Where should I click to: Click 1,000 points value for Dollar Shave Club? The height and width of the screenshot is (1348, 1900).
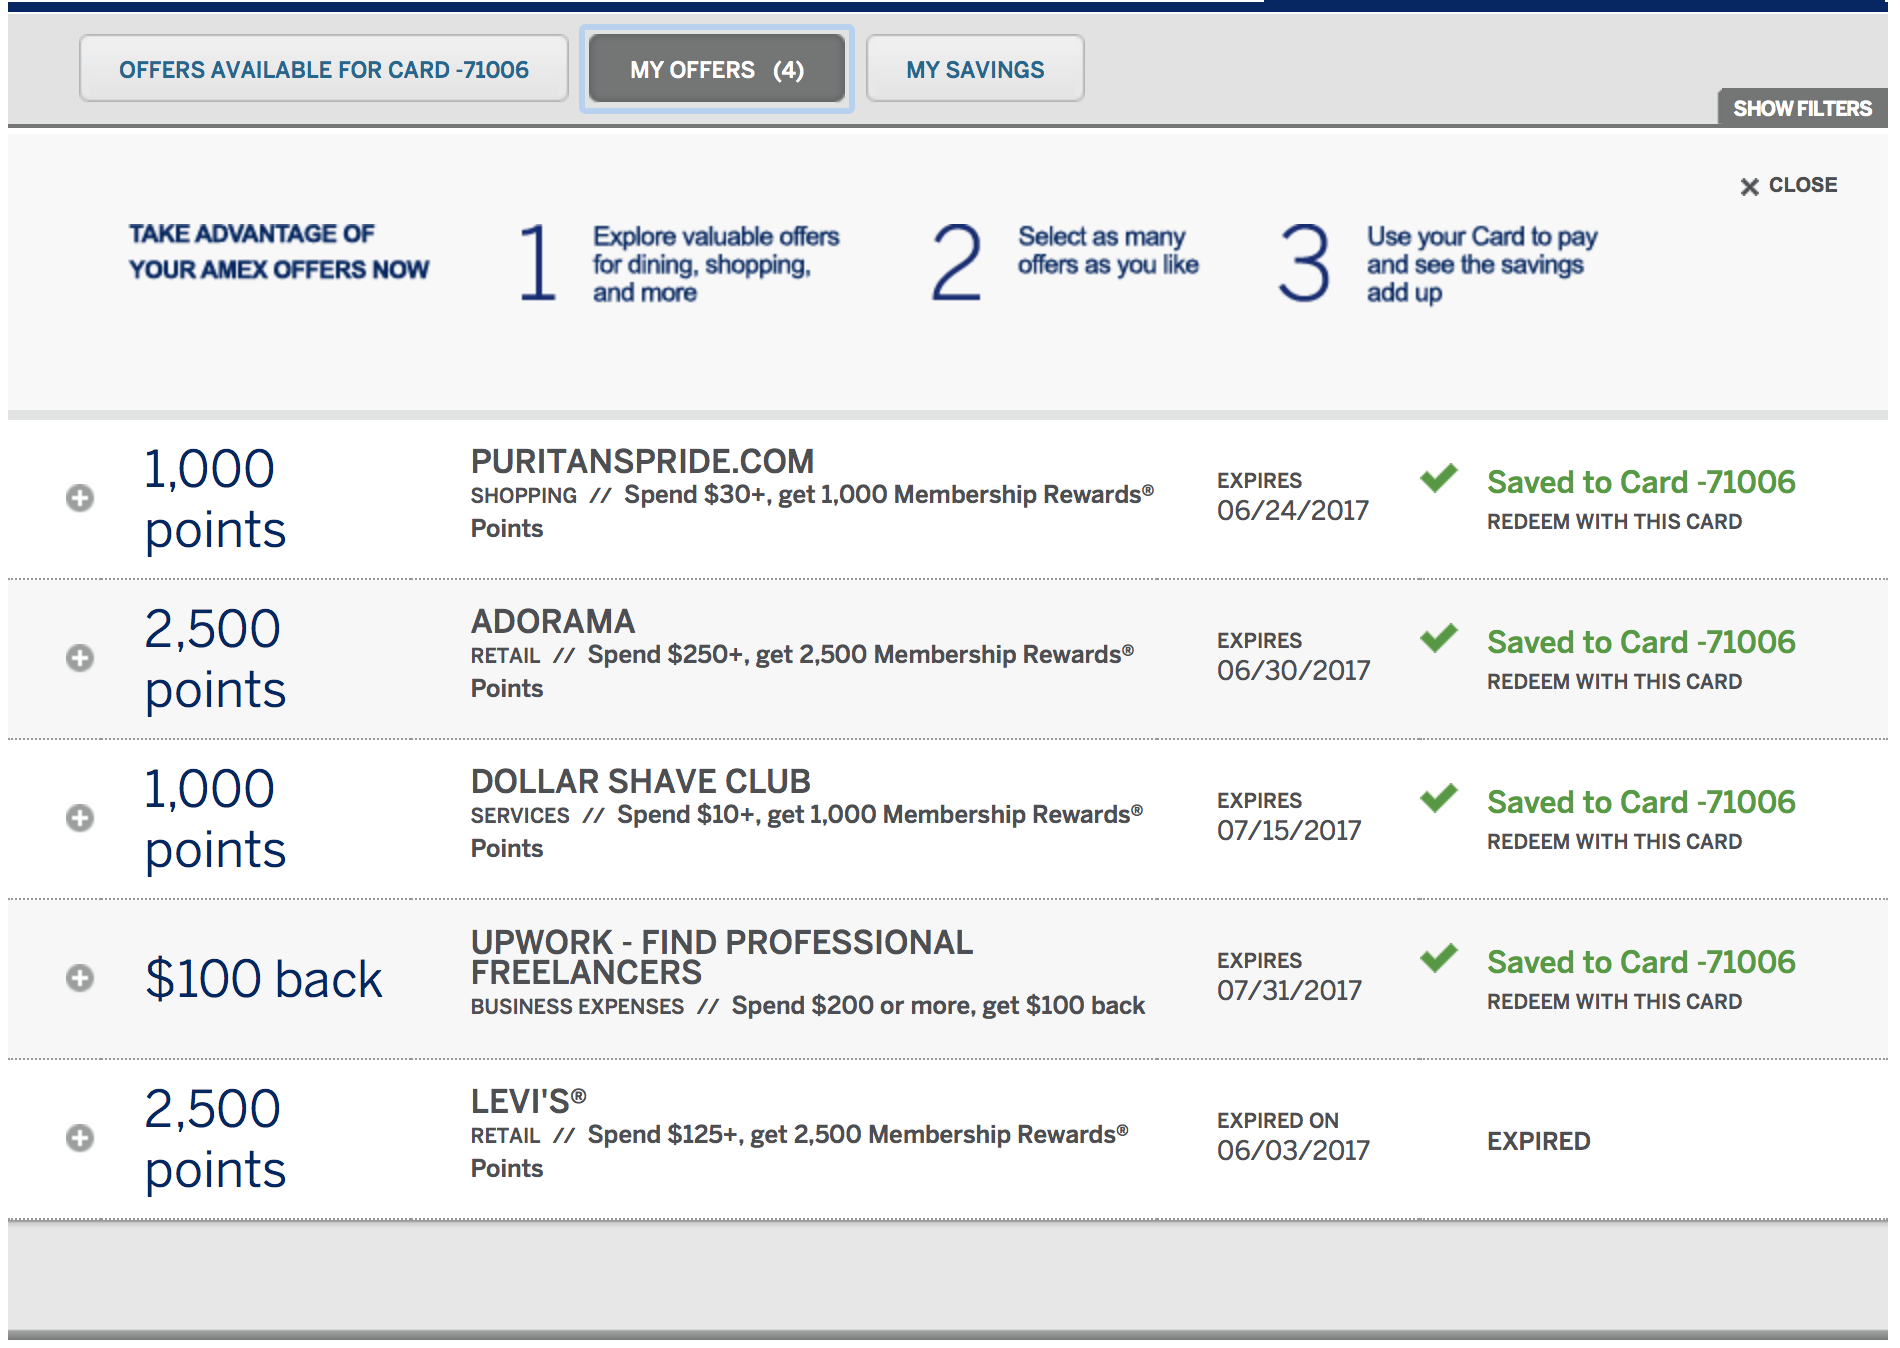[215, 819]
